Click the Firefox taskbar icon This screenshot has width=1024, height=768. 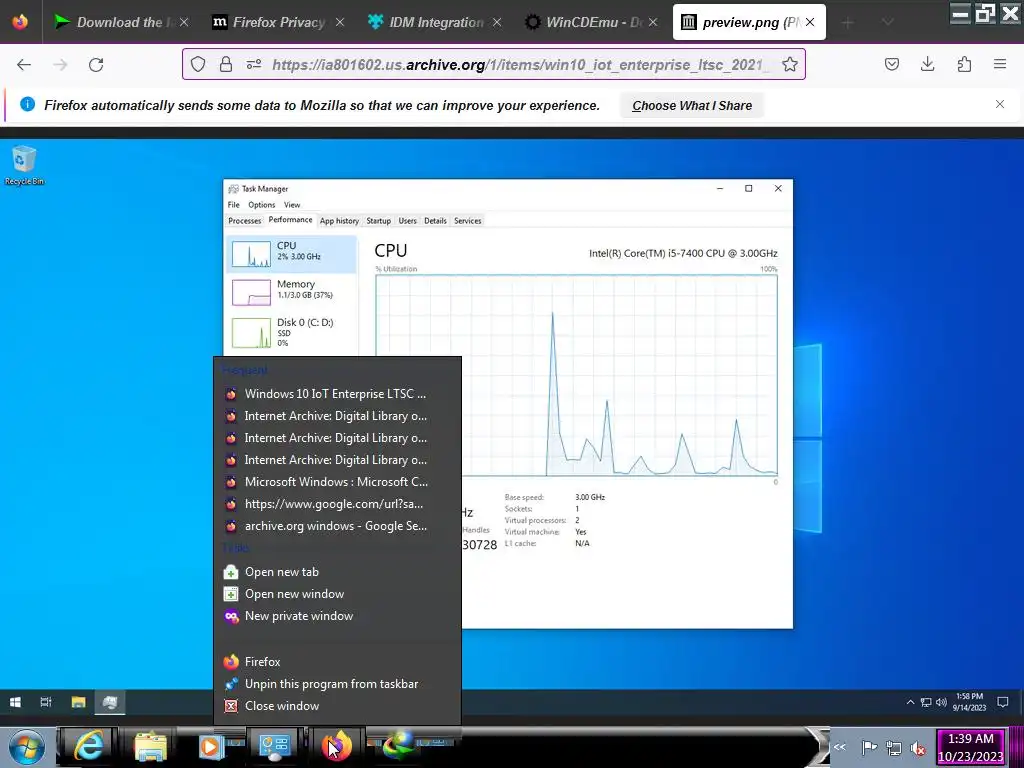[337, 746]
